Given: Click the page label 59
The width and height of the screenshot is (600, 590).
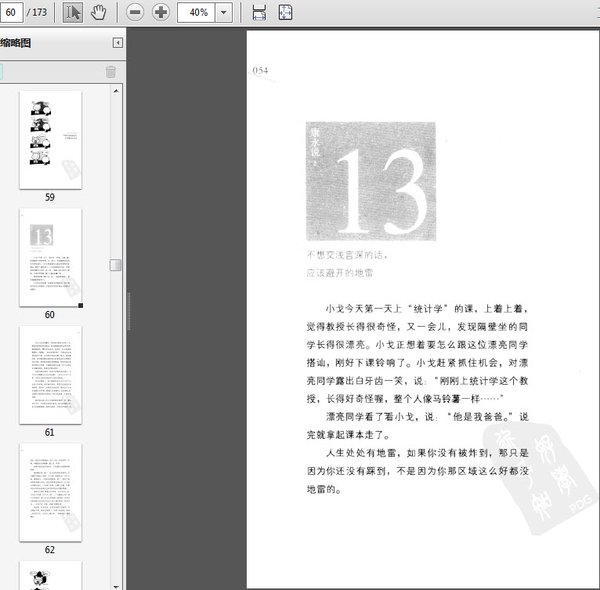Looking at the screenshot, I should tap(50, 197).
